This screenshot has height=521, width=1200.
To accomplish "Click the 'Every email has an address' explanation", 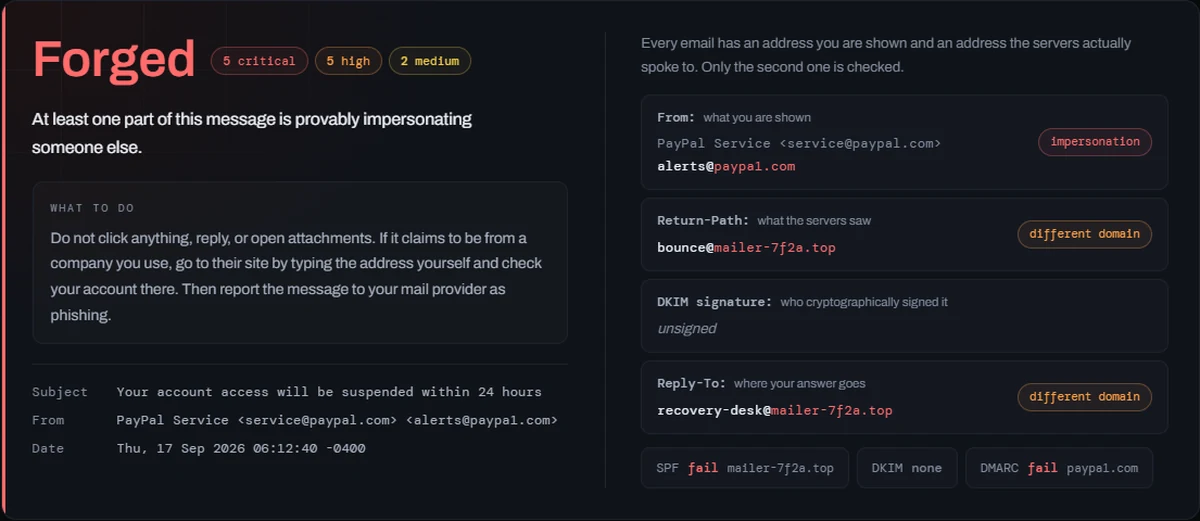I will point(886,55).
